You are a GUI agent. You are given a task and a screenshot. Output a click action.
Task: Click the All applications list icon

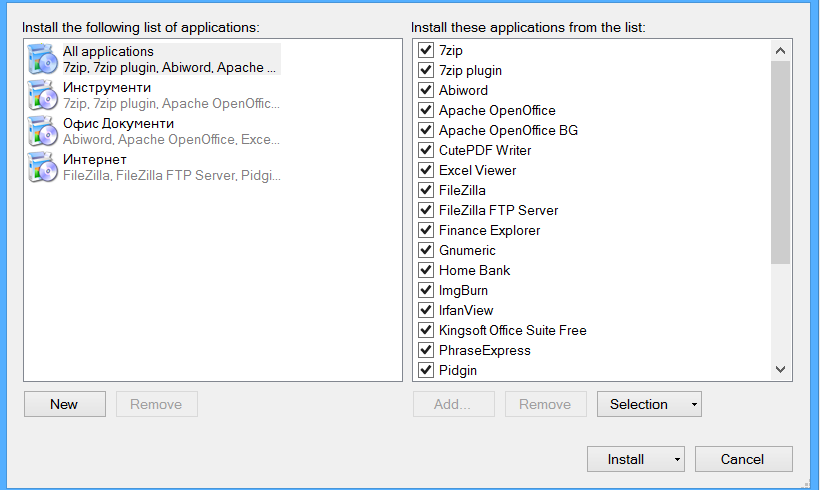(43, 59)
